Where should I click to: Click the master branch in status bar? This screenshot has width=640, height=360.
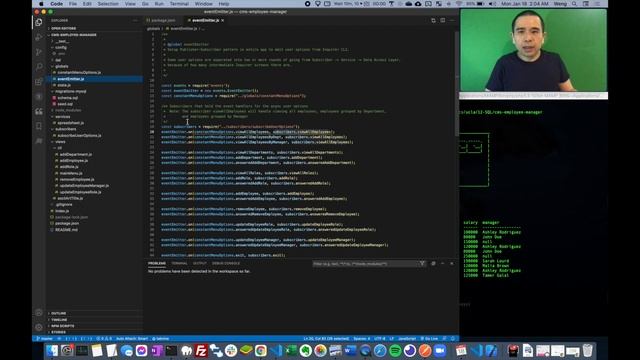tap(44, 339)
